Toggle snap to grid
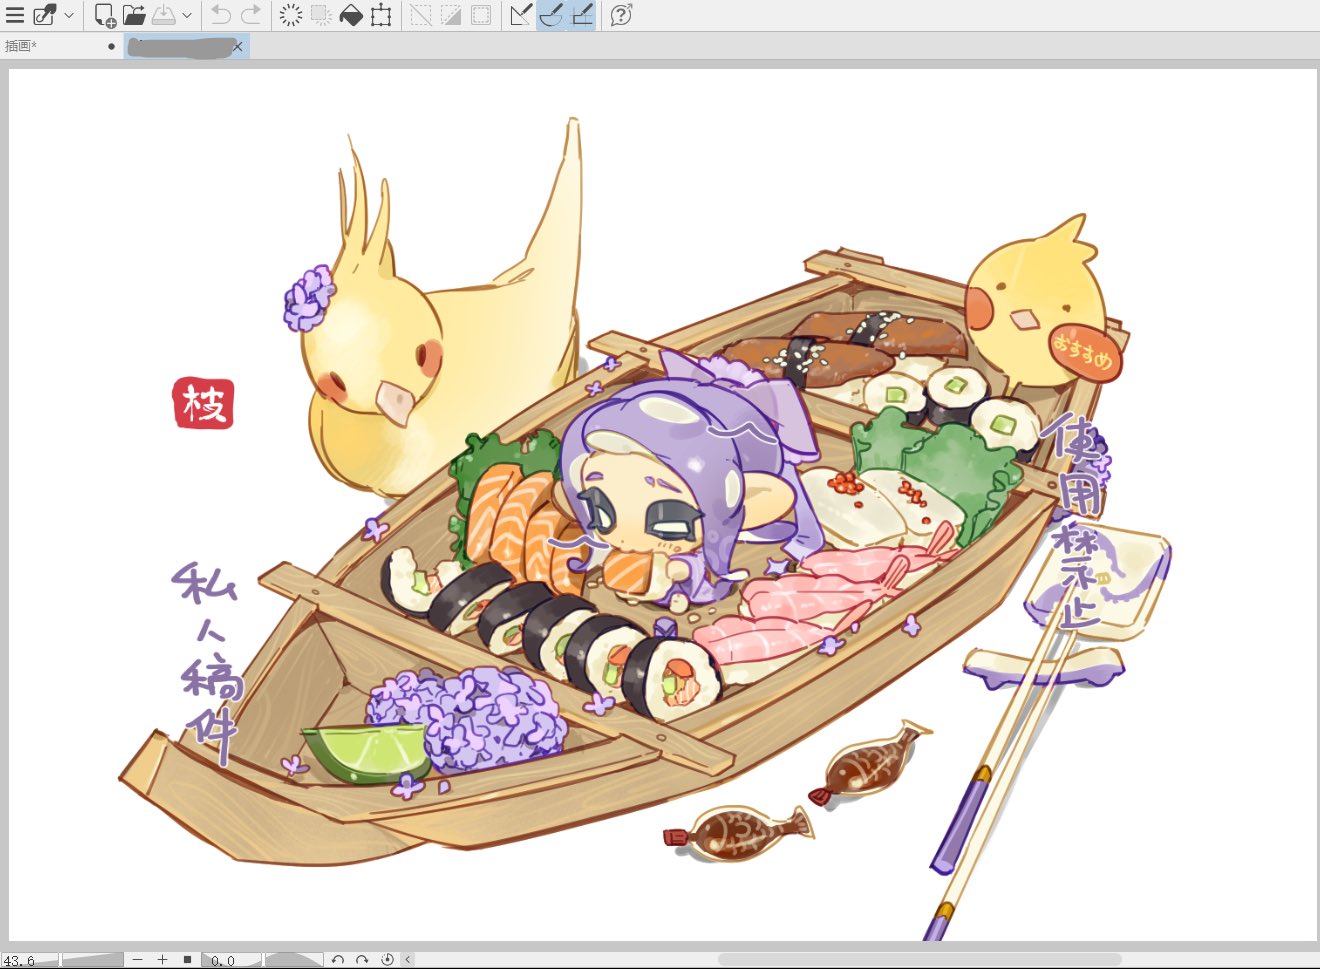The width and height of the screenshot is (1320, 969). pyautogui.click(x=581, y=15)
